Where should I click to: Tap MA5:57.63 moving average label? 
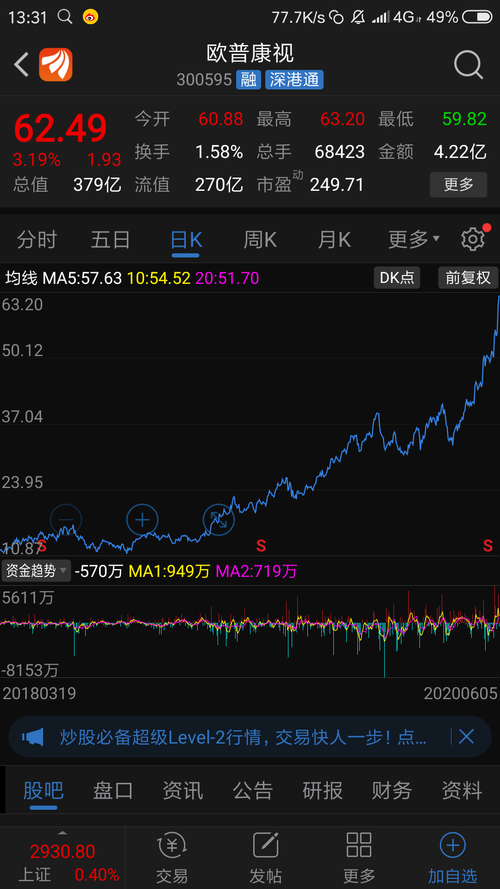pos(82,278)
